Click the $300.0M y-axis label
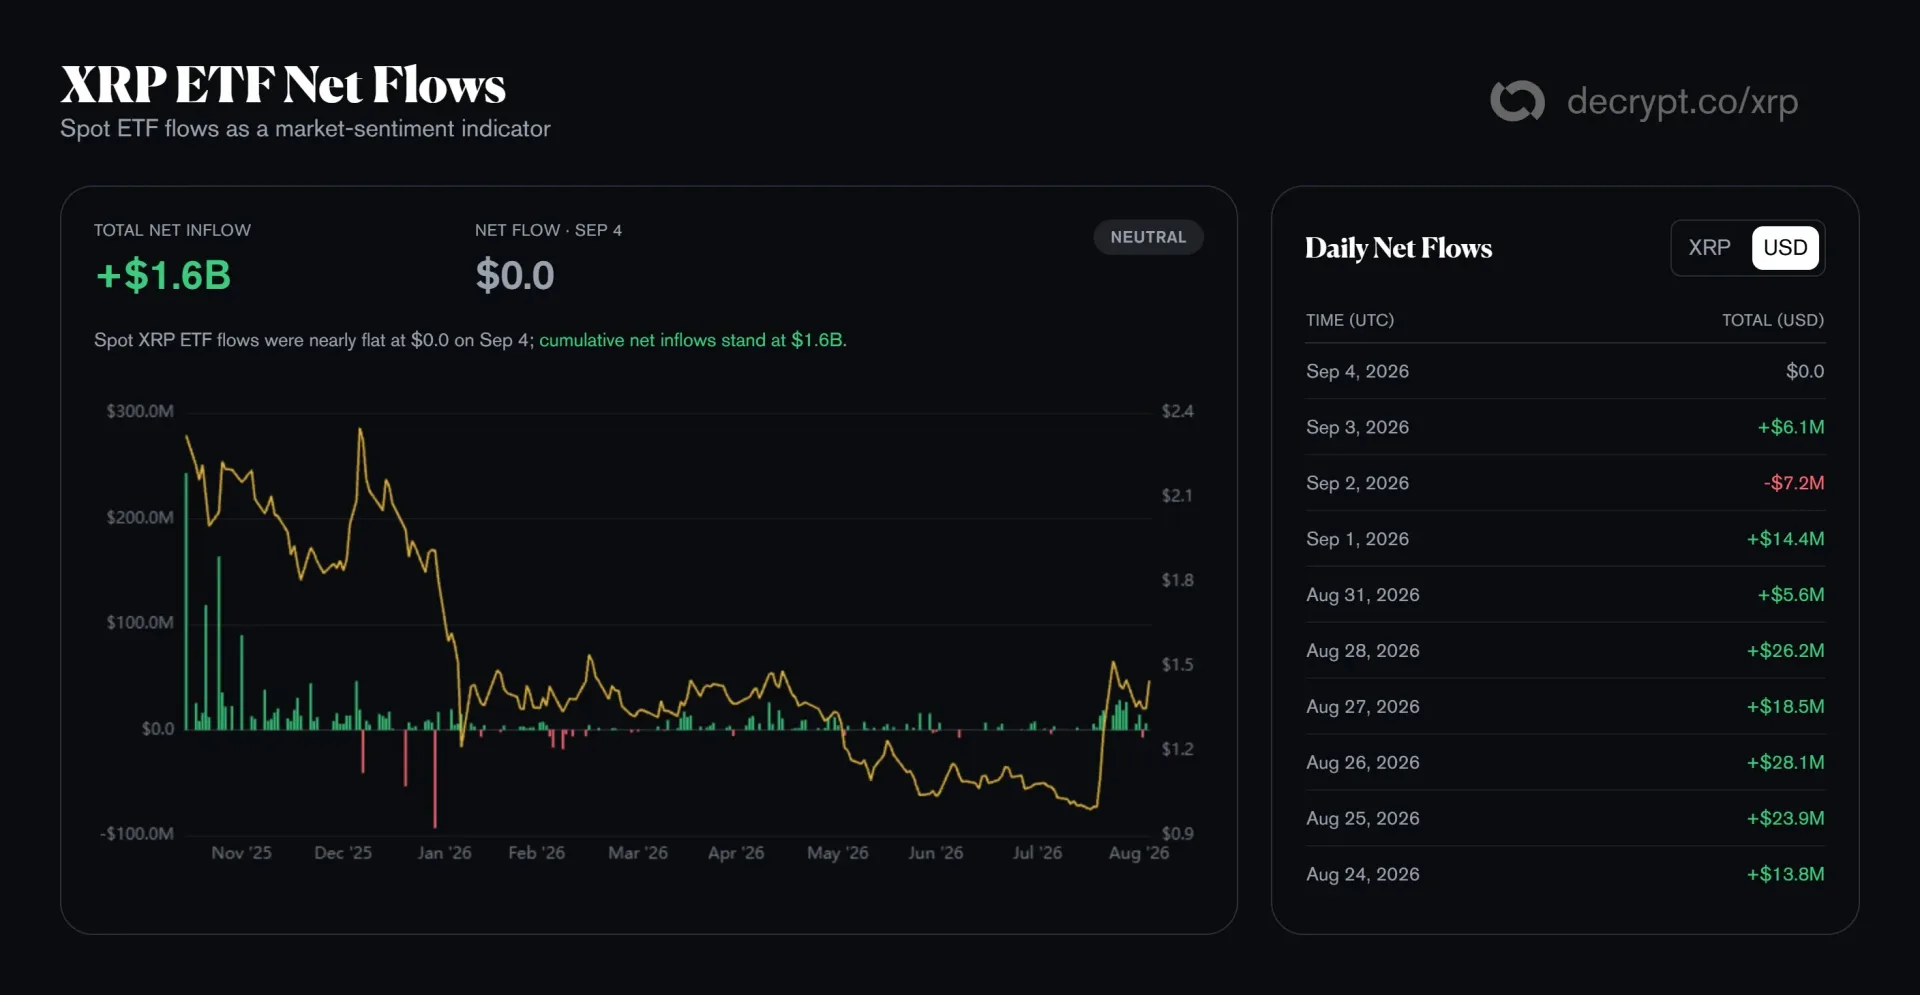This screenshot has width=1920, height=995. 140,411
